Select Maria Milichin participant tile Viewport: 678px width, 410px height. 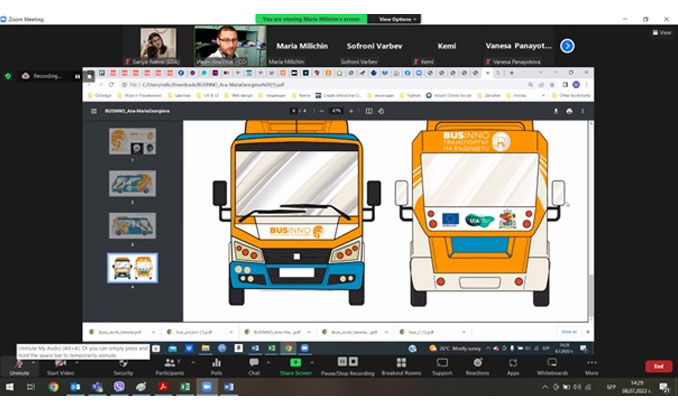tap(302, 46)
